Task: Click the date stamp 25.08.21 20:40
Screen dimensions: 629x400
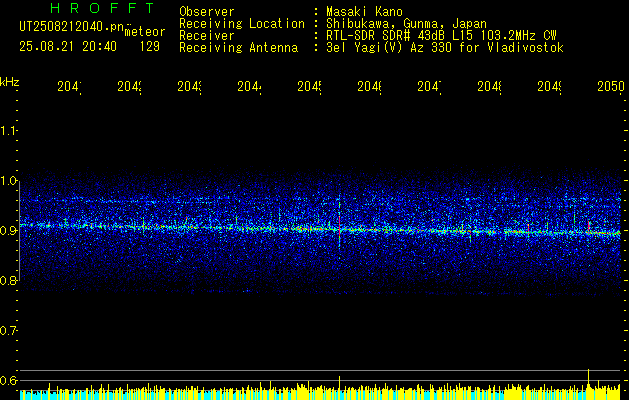Action: [x=68, y=47]
